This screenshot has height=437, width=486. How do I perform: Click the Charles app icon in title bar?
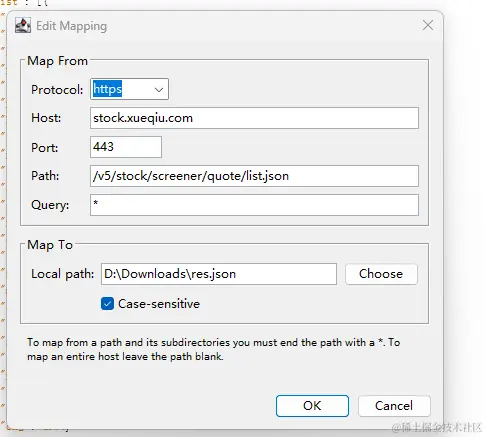(23, 25)
